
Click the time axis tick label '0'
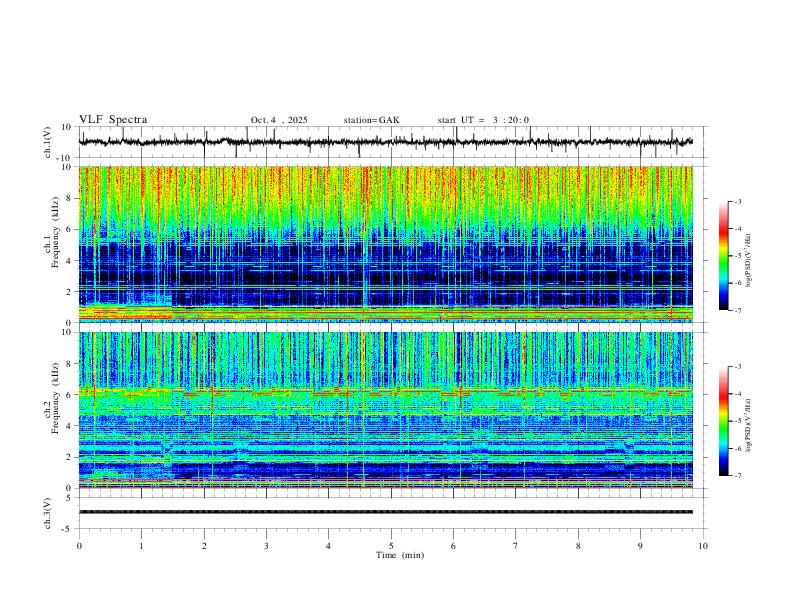point(79,546)
